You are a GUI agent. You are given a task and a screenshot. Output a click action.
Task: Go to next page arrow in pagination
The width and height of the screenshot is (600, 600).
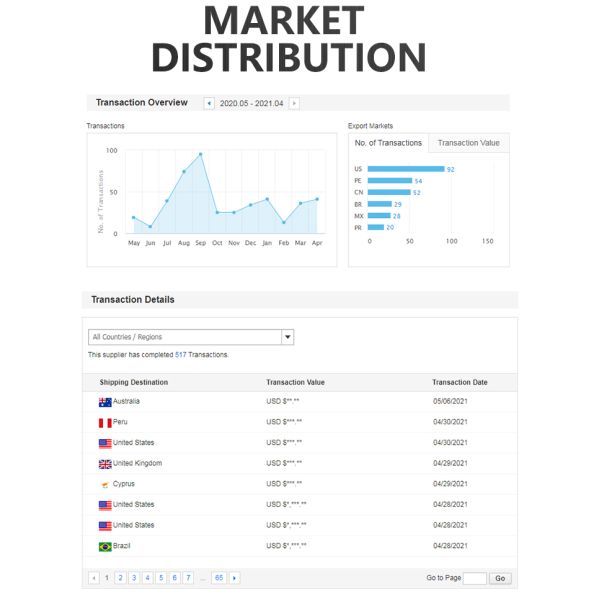(235, 578)
